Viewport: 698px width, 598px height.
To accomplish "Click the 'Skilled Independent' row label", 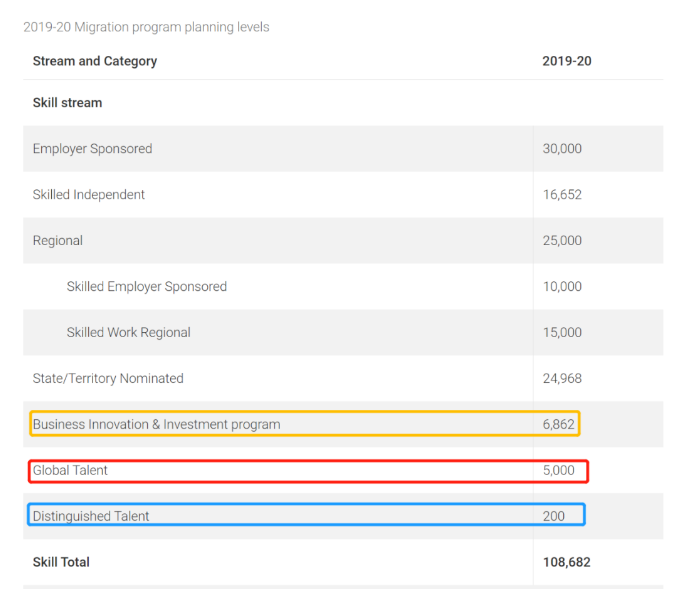I will click(88, 195).
